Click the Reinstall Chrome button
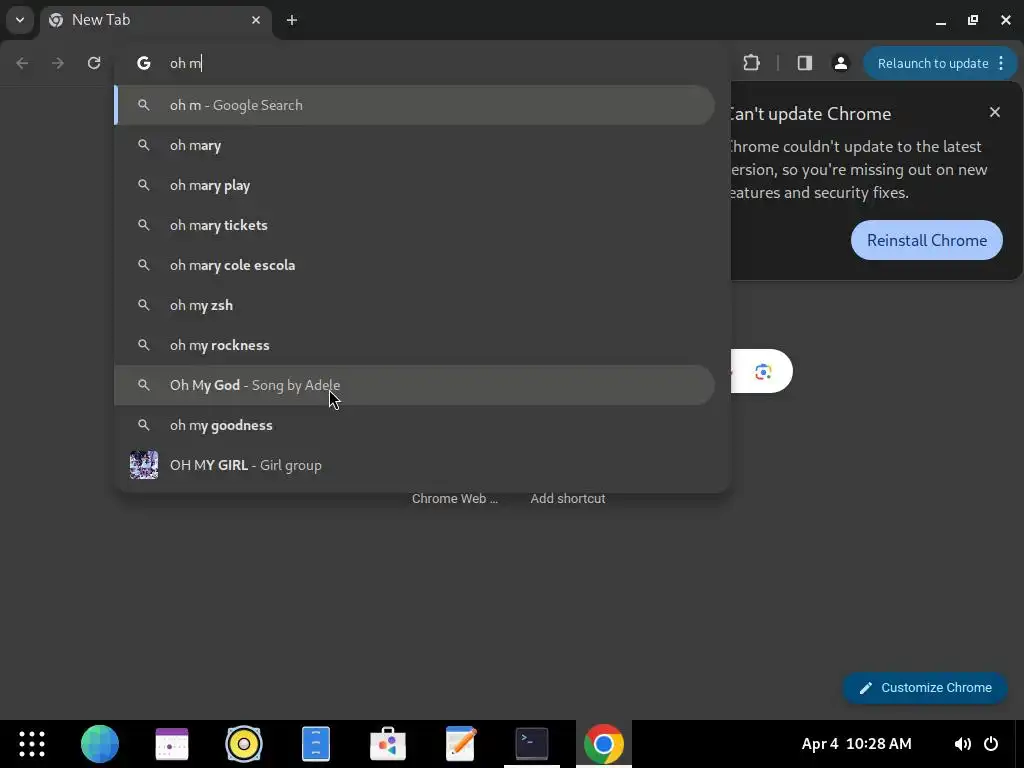This screenshot has height=768, width=1024. (x=927, y=240)
